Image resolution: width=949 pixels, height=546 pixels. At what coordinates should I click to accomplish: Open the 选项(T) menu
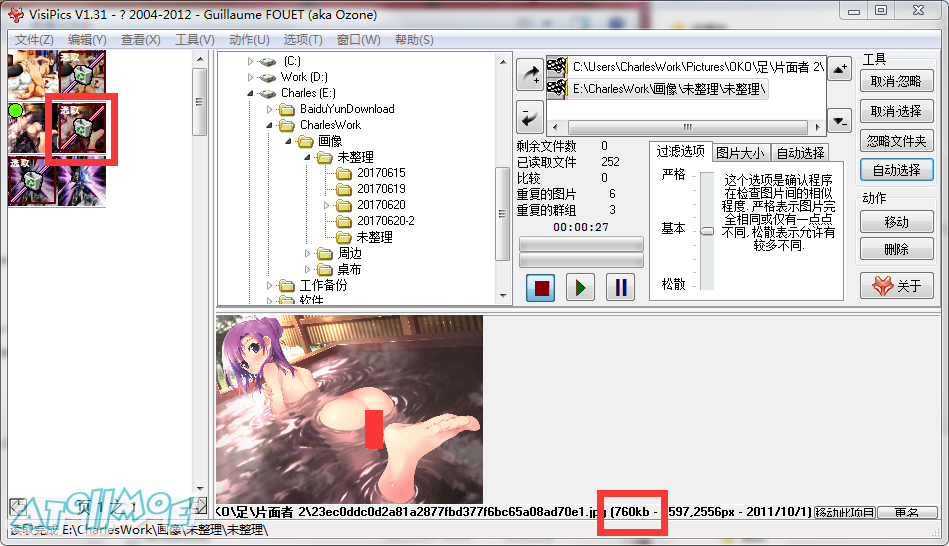tap(303, 40)
